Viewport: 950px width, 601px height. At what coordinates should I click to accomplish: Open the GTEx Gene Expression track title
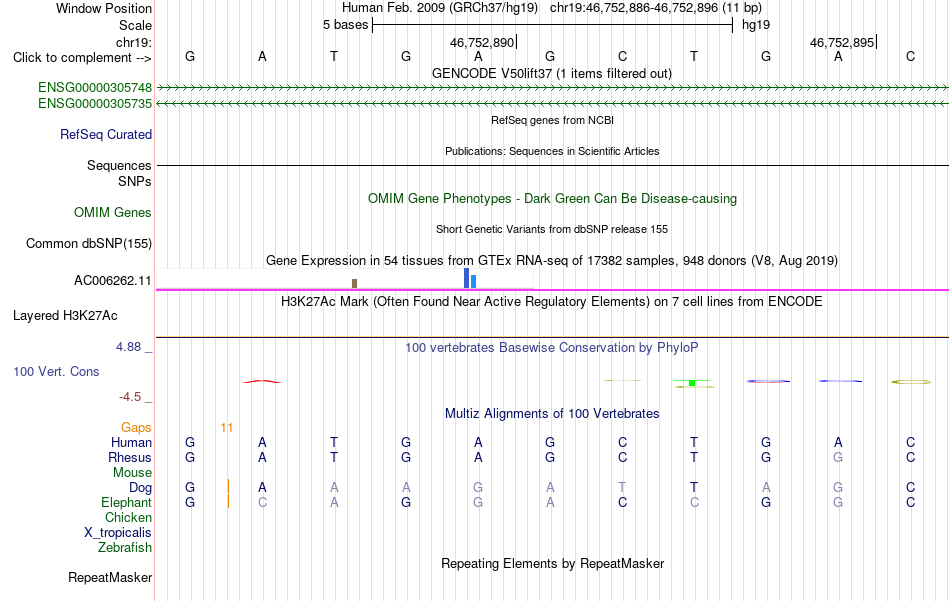[552, 261]
